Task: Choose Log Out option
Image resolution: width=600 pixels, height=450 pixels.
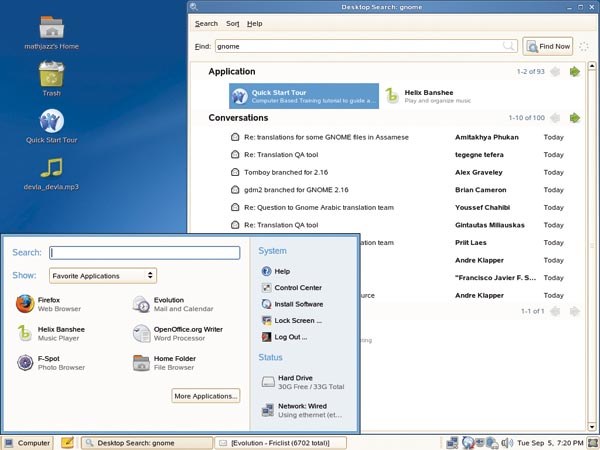Action: click(284, 337)
